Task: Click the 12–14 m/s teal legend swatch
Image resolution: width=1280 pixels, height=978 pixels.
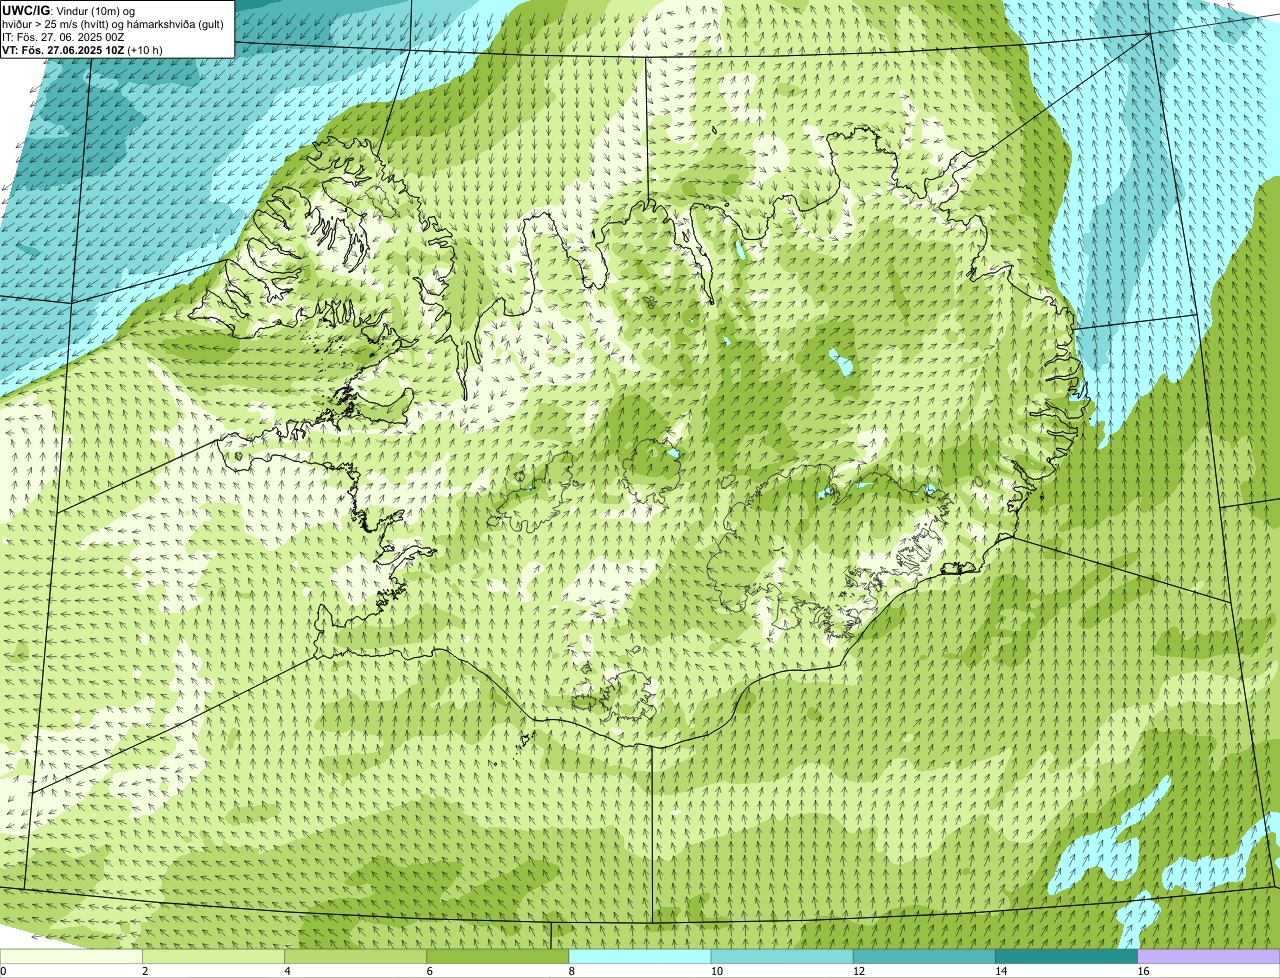Action: click(924, 956)
